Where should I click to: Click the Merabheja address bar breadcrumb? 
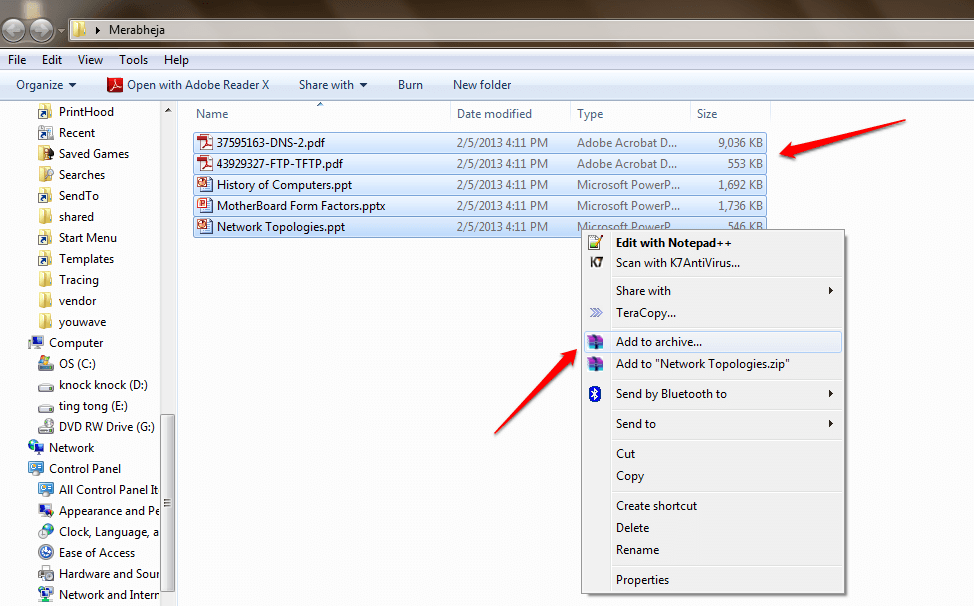click(137, 30)
